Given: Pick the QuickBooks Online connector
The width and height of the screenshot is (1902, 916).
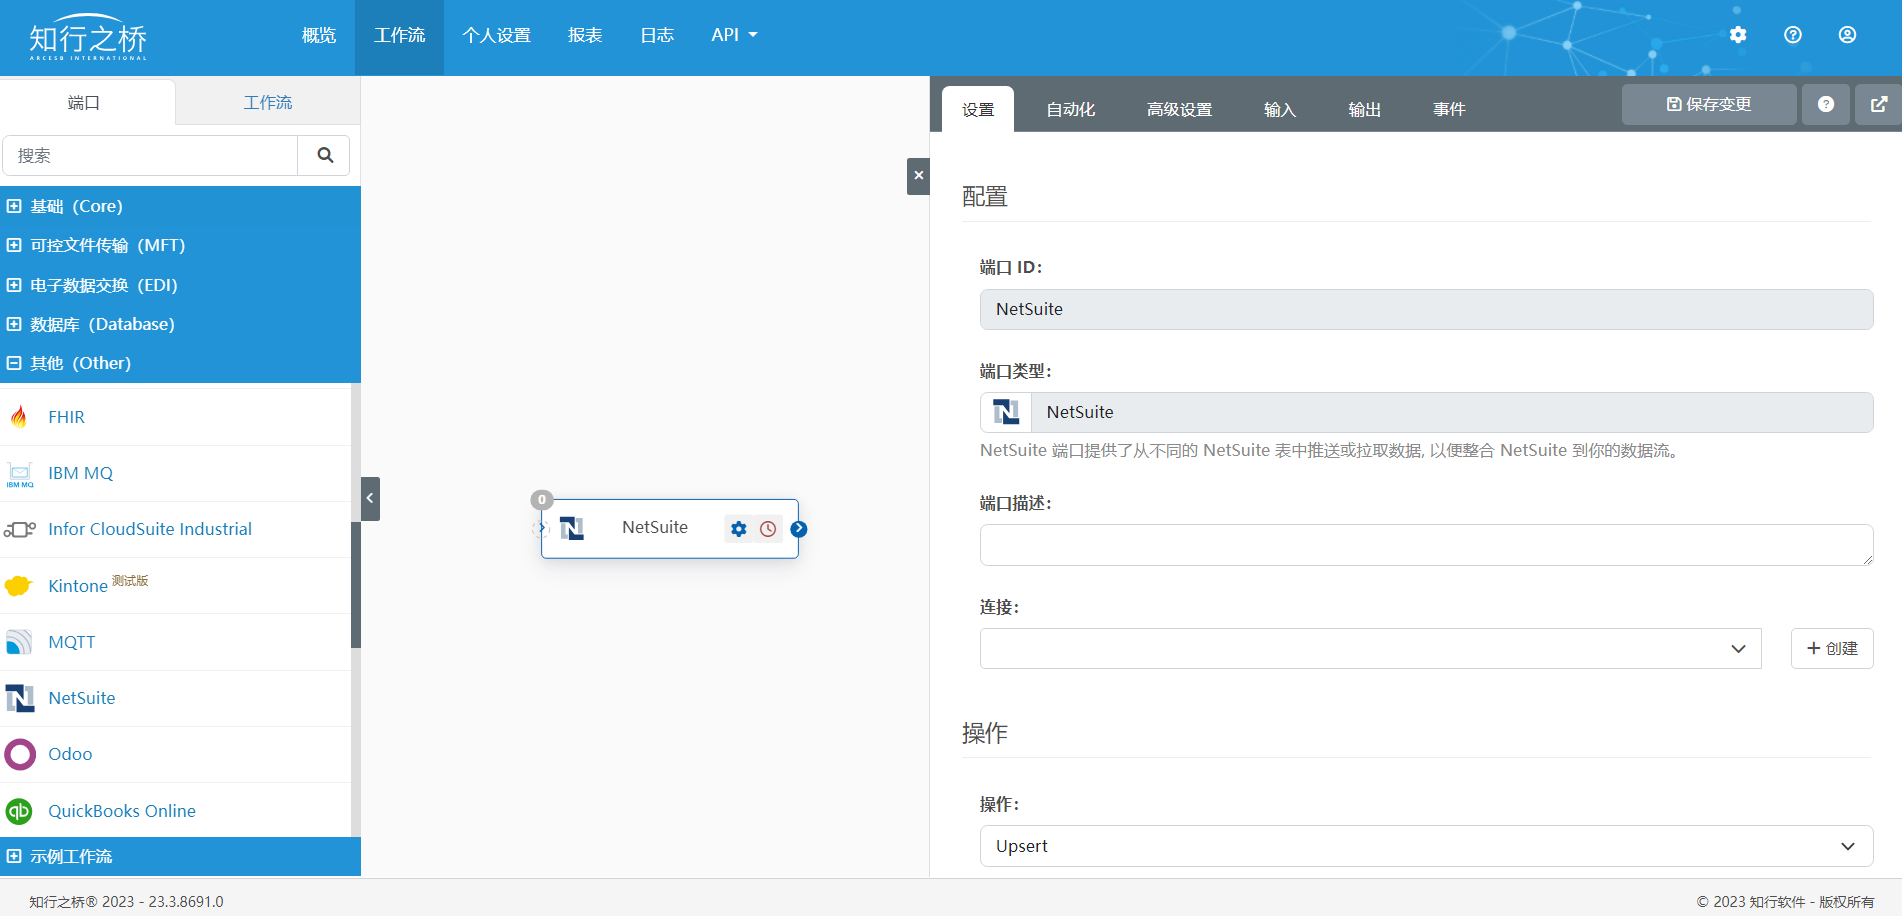Looking at the screenshot, I should (175, 810).
